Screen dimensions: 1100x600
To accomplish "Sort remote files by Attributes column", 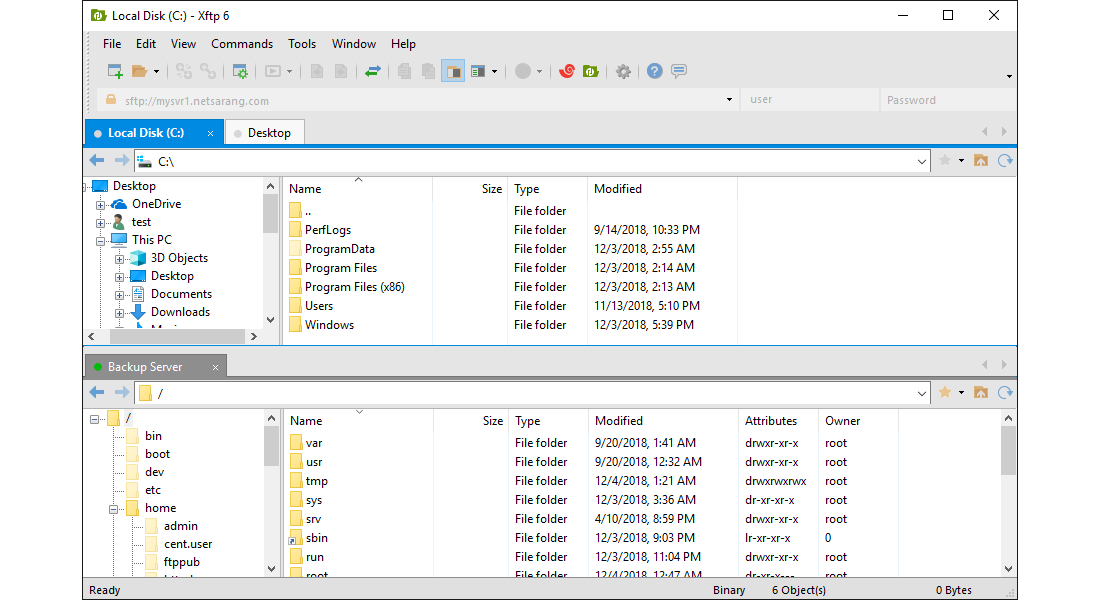I will pos(771,421).
